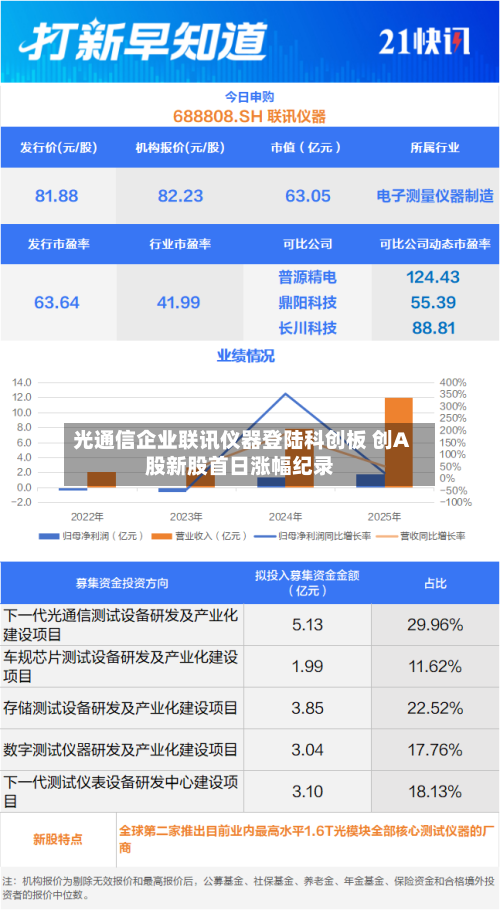500x910 pixels.
Task: Select the proportion 29.96%
Action: pos(435,624)
